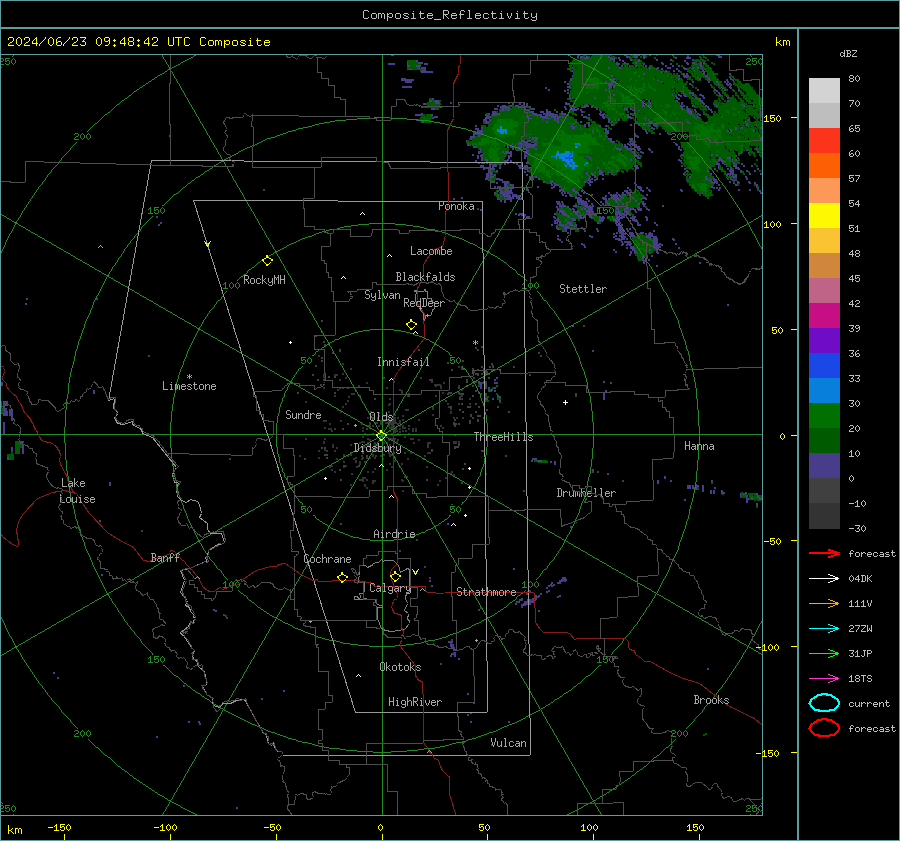Viewport: 900px width, 841px height.
Task: Click the red forecast ellipse symbol
Action: point(824,728)
